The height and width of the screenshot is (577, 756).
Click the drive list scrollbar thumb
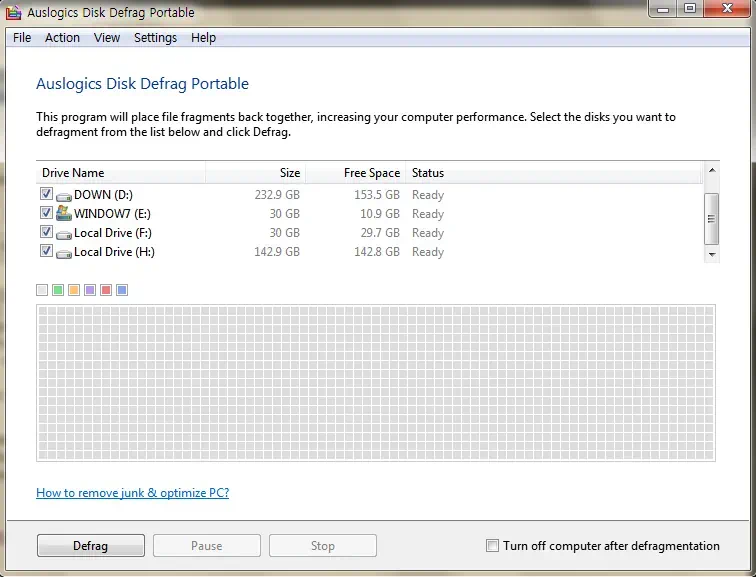click(712, 219)
